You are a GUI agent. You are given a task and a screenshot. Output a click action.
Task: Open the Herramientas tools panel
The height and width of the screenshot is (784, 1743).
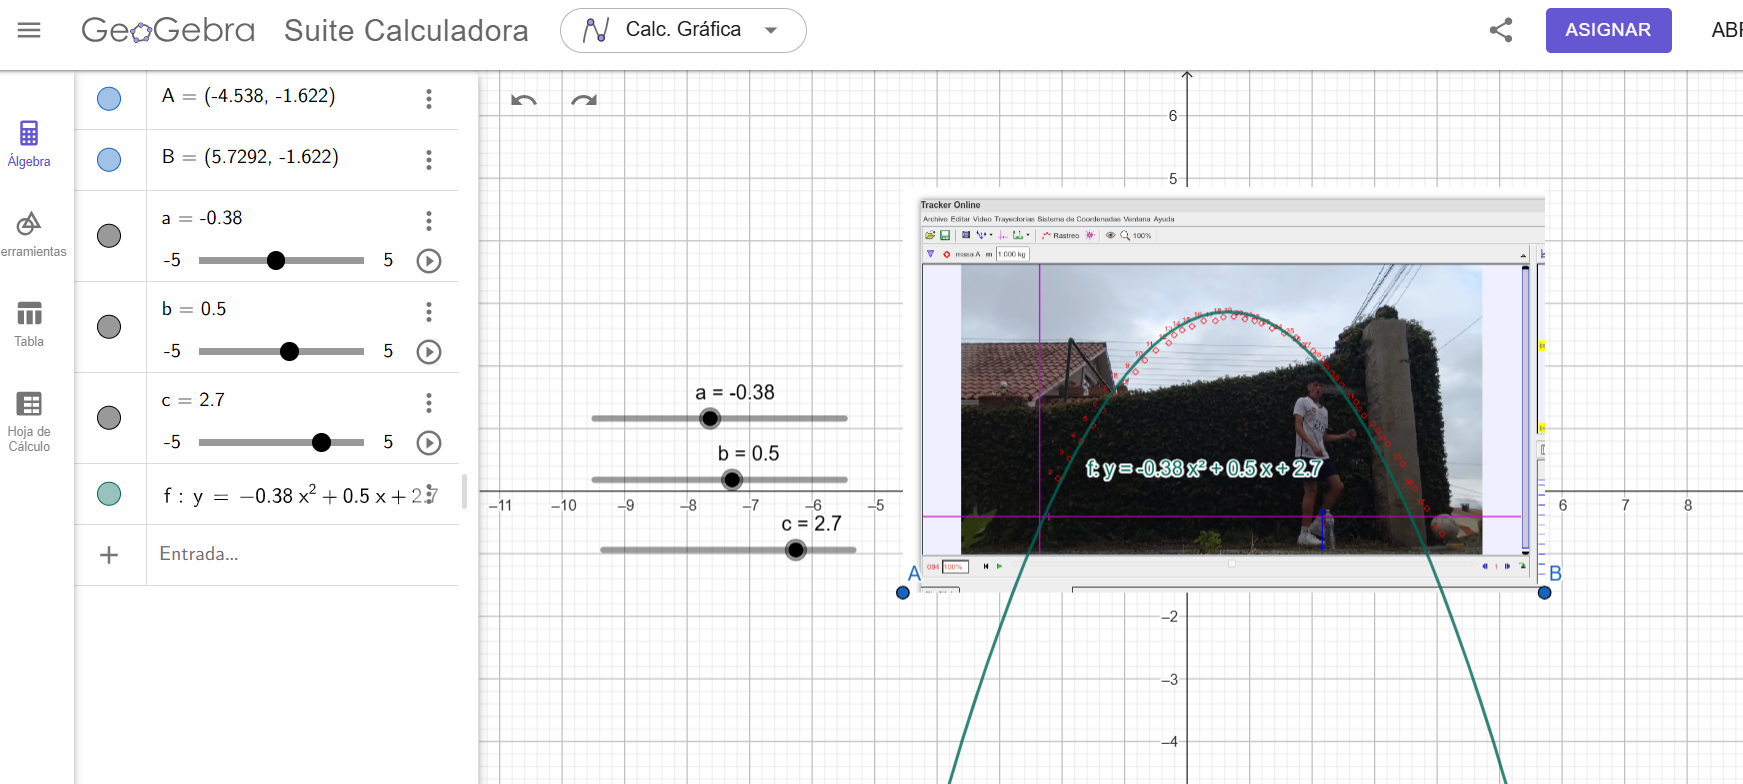pyautogui.click(x=29, y=233)
